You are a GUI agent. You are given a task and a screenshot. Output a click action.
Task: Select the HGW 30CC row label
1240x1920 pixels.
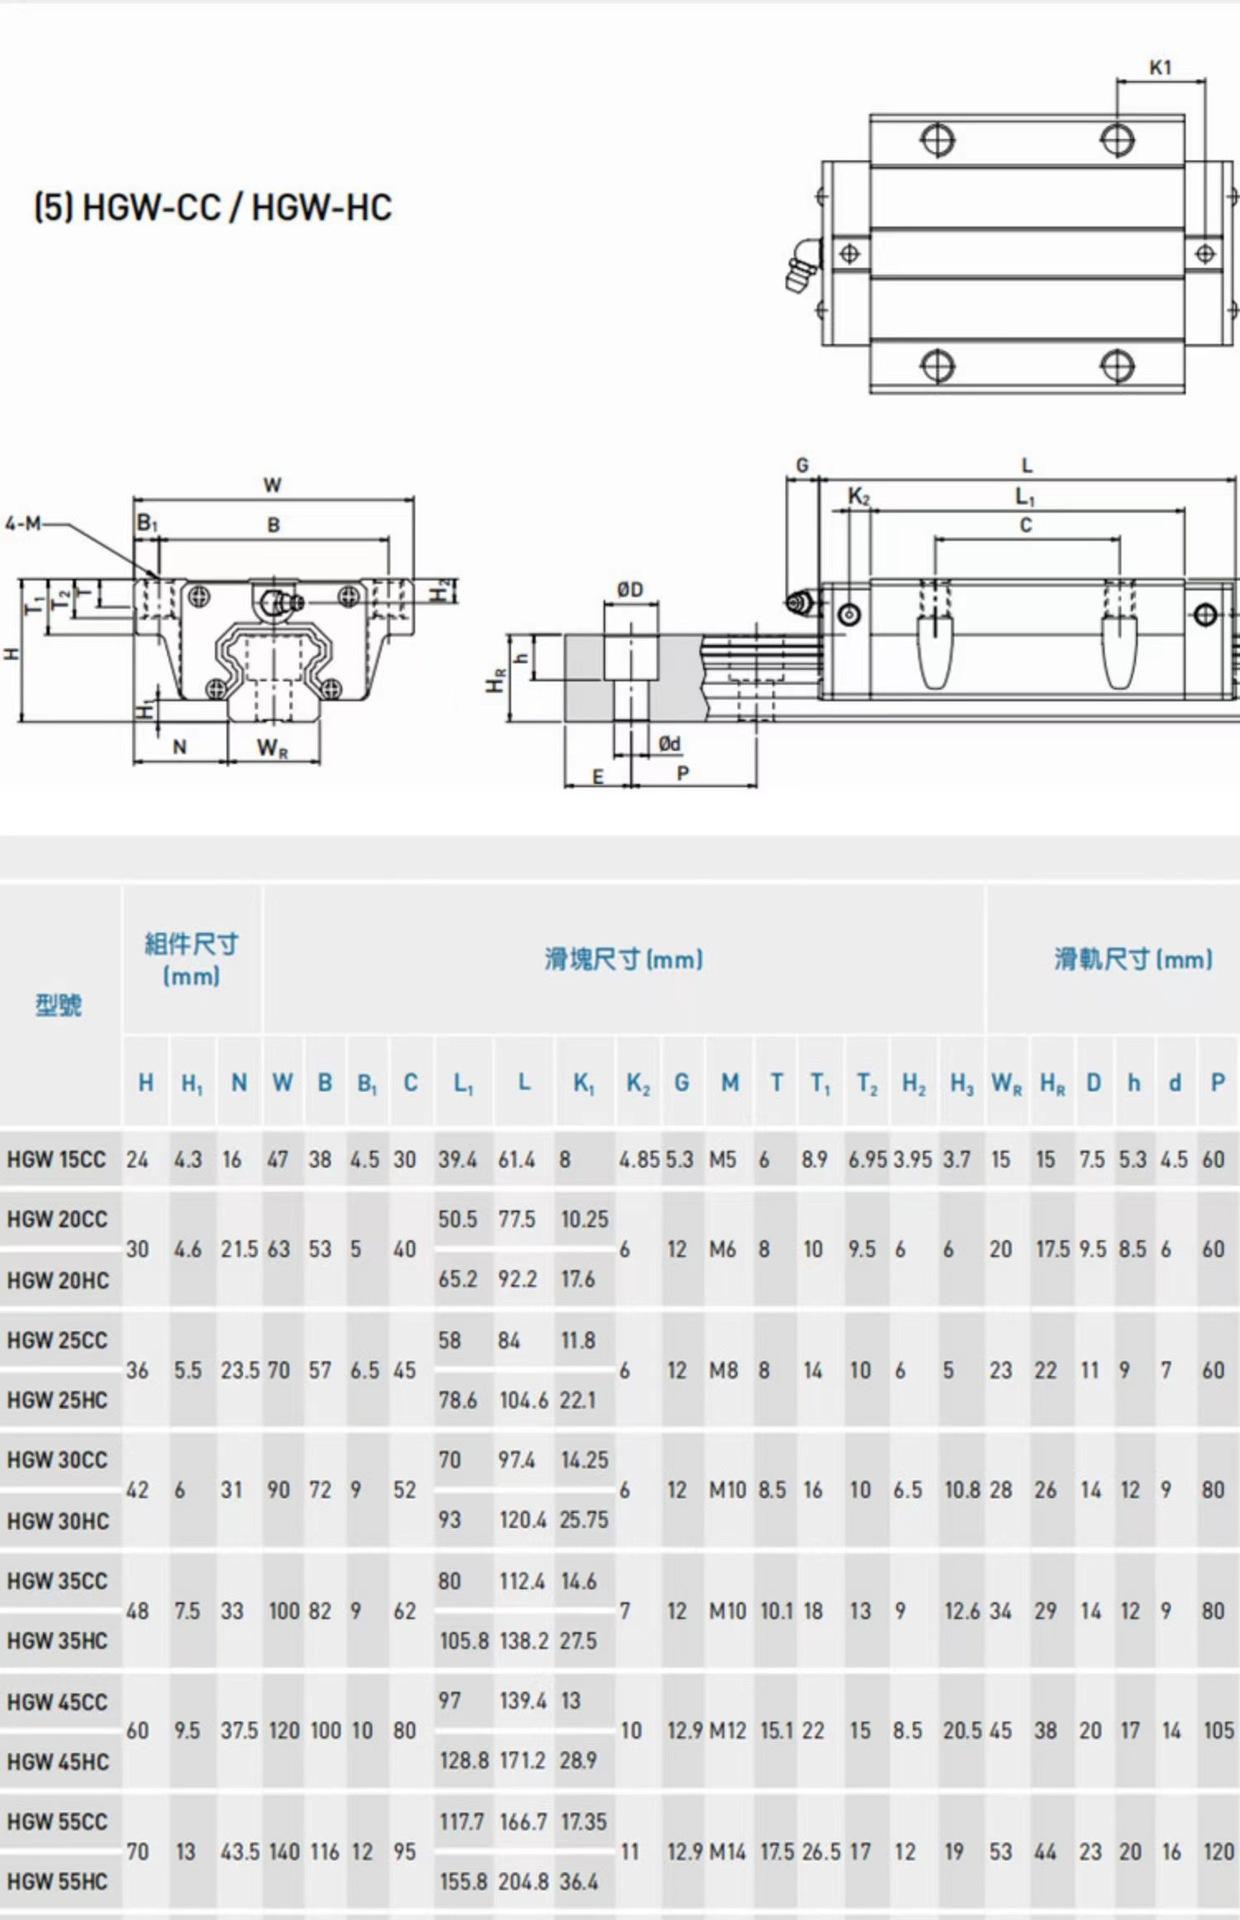57,1460
